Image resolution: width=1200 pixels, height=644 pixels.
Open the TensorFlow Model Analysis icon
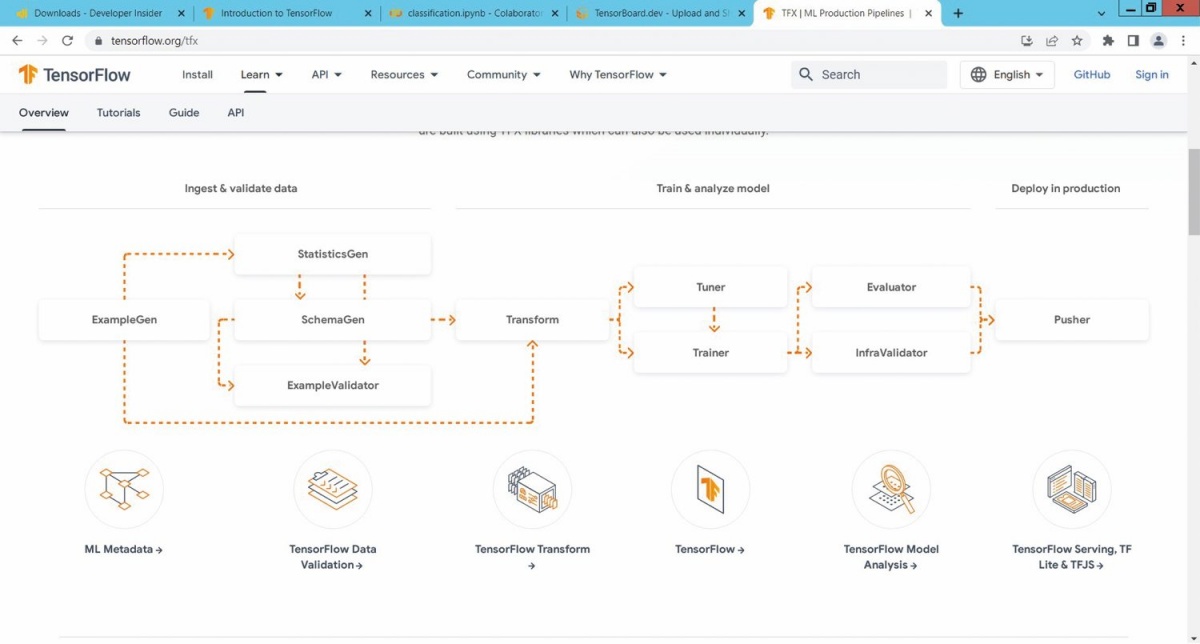click(891, 489)
